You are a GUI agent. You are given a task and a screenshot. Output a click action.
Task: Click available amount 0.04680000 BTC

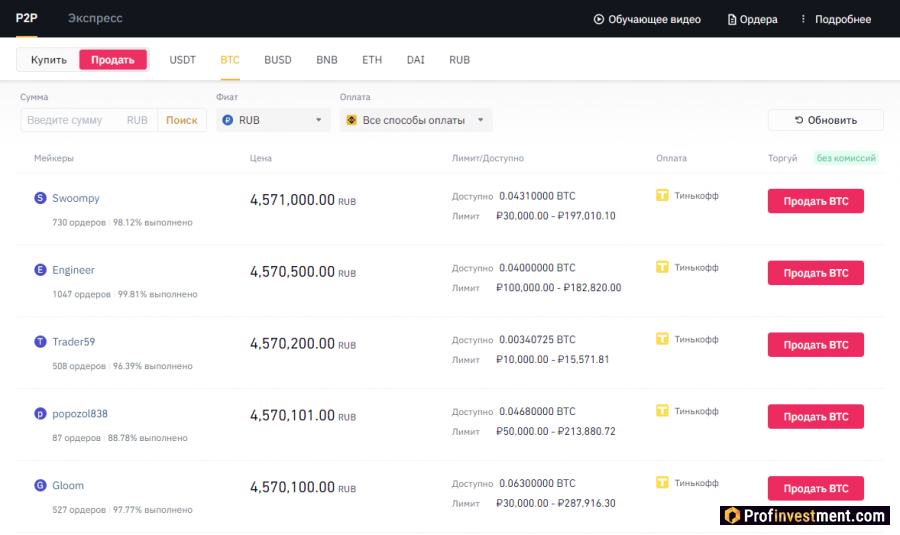click(x=537, y=411)
